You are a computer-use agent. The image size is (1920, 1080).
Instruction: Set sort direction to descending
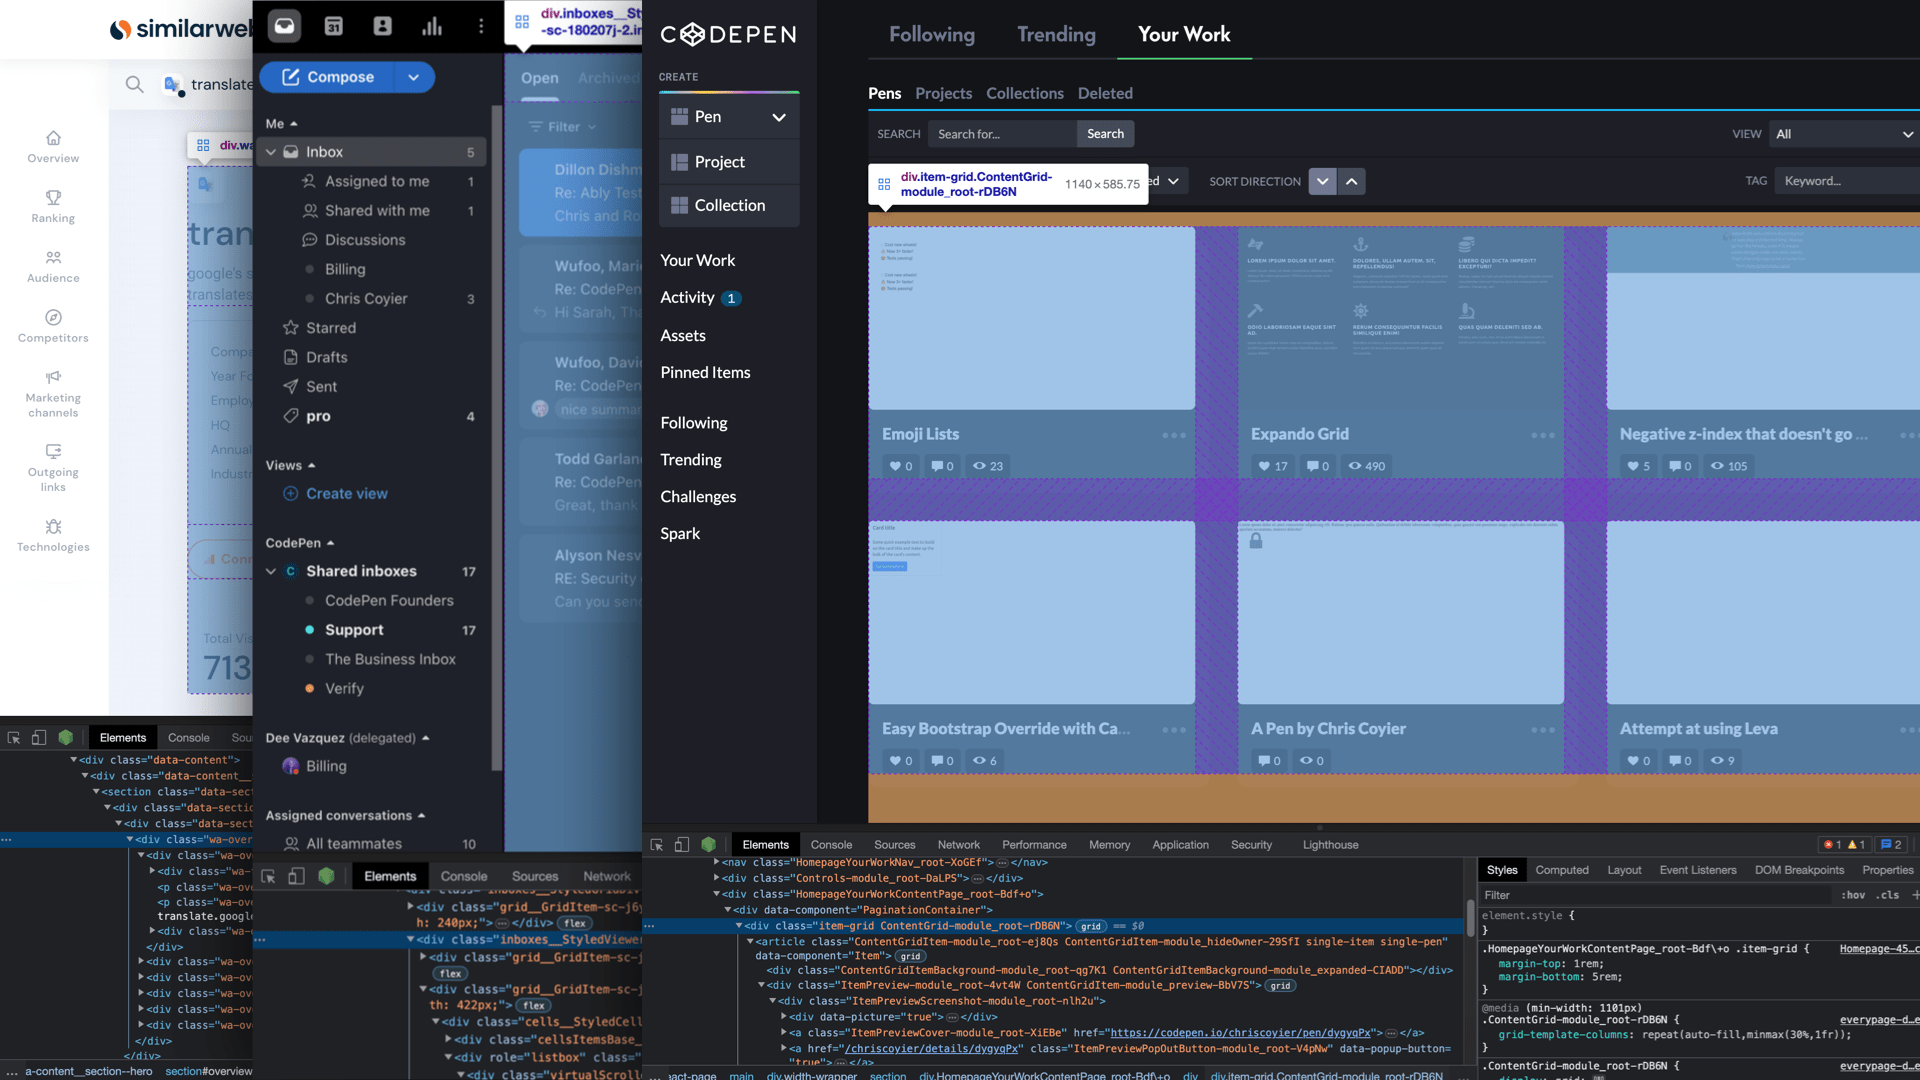(1322, 181)
